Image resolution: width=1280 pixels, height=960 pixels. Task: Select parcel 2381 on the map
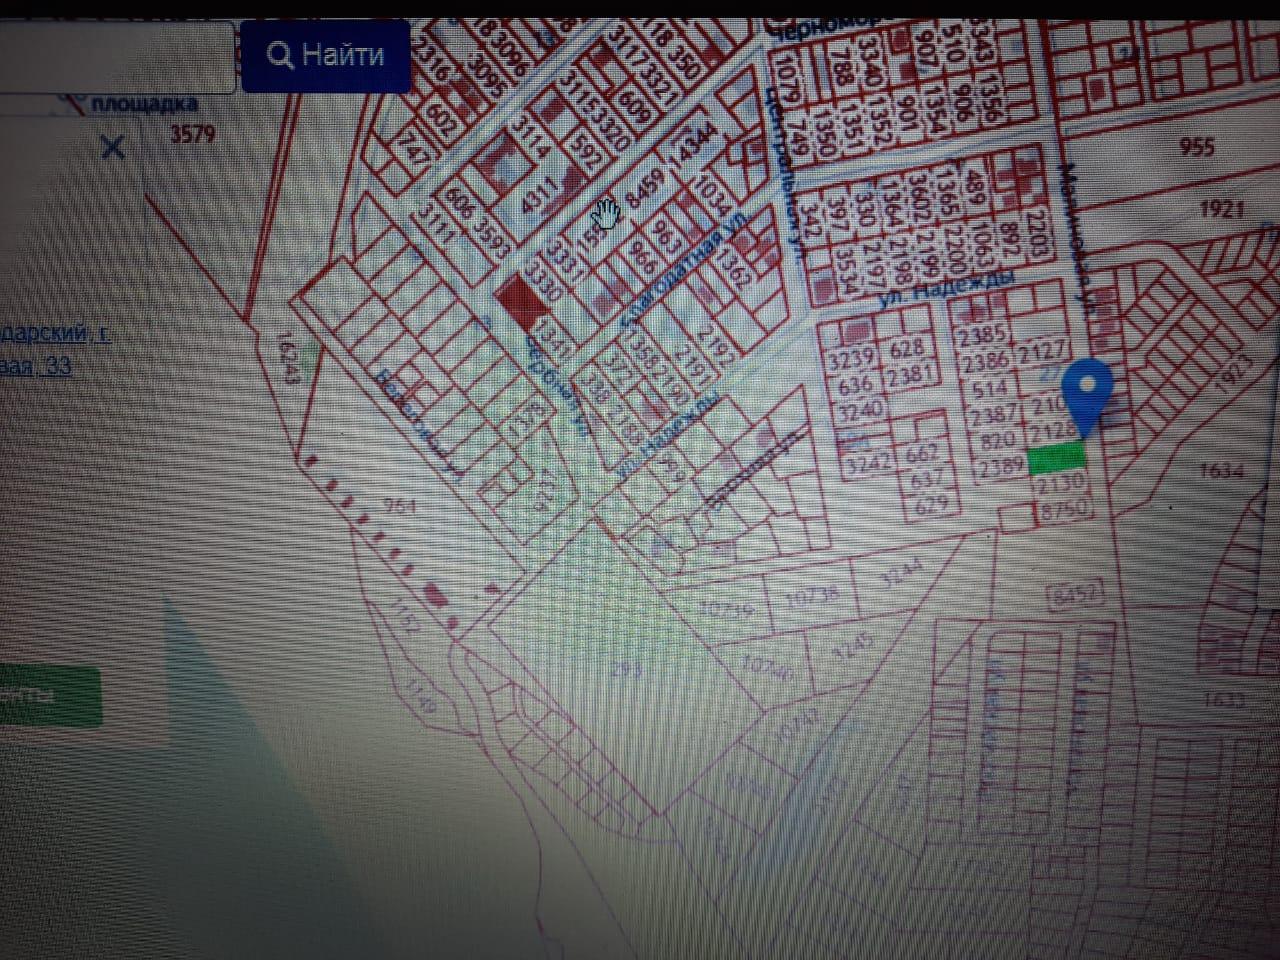(908, 374)
